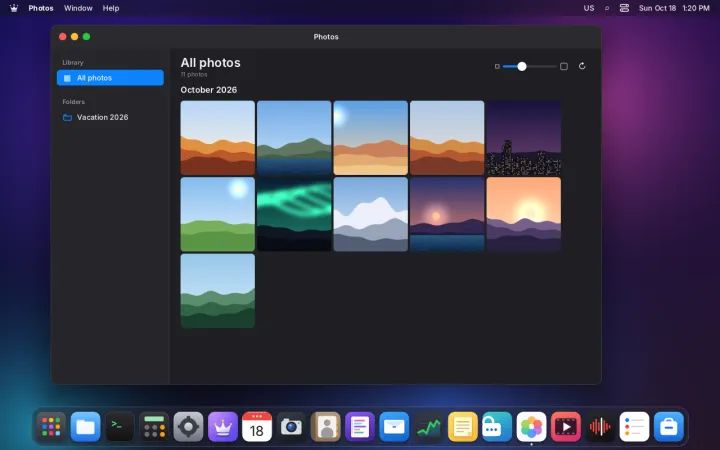Click the "11 photos" count text
This screenshot has height=450, width=720.
tap(194, 74)
